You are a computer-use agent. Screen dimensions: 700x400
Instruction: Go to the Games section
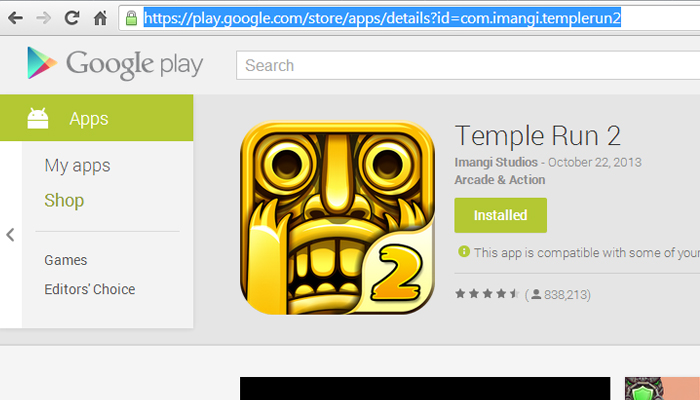click(66, 260)
